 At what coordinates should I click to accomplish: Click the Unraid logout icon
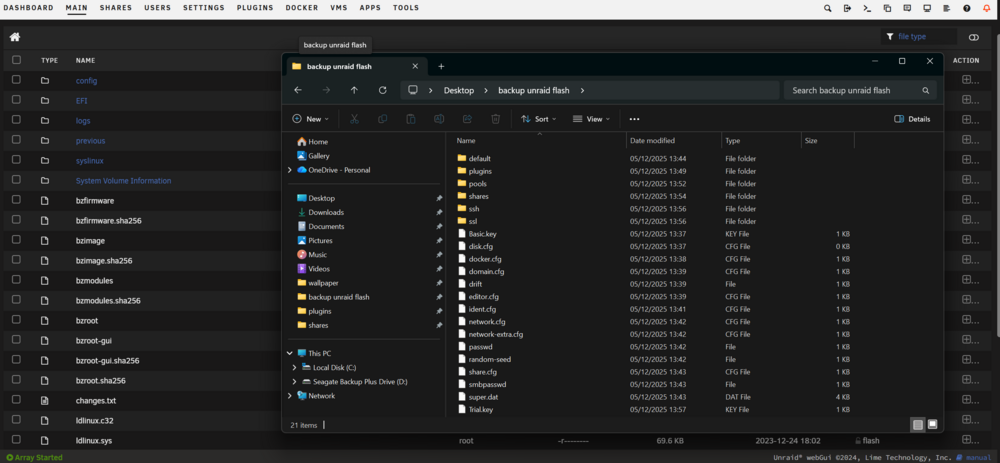847,8
